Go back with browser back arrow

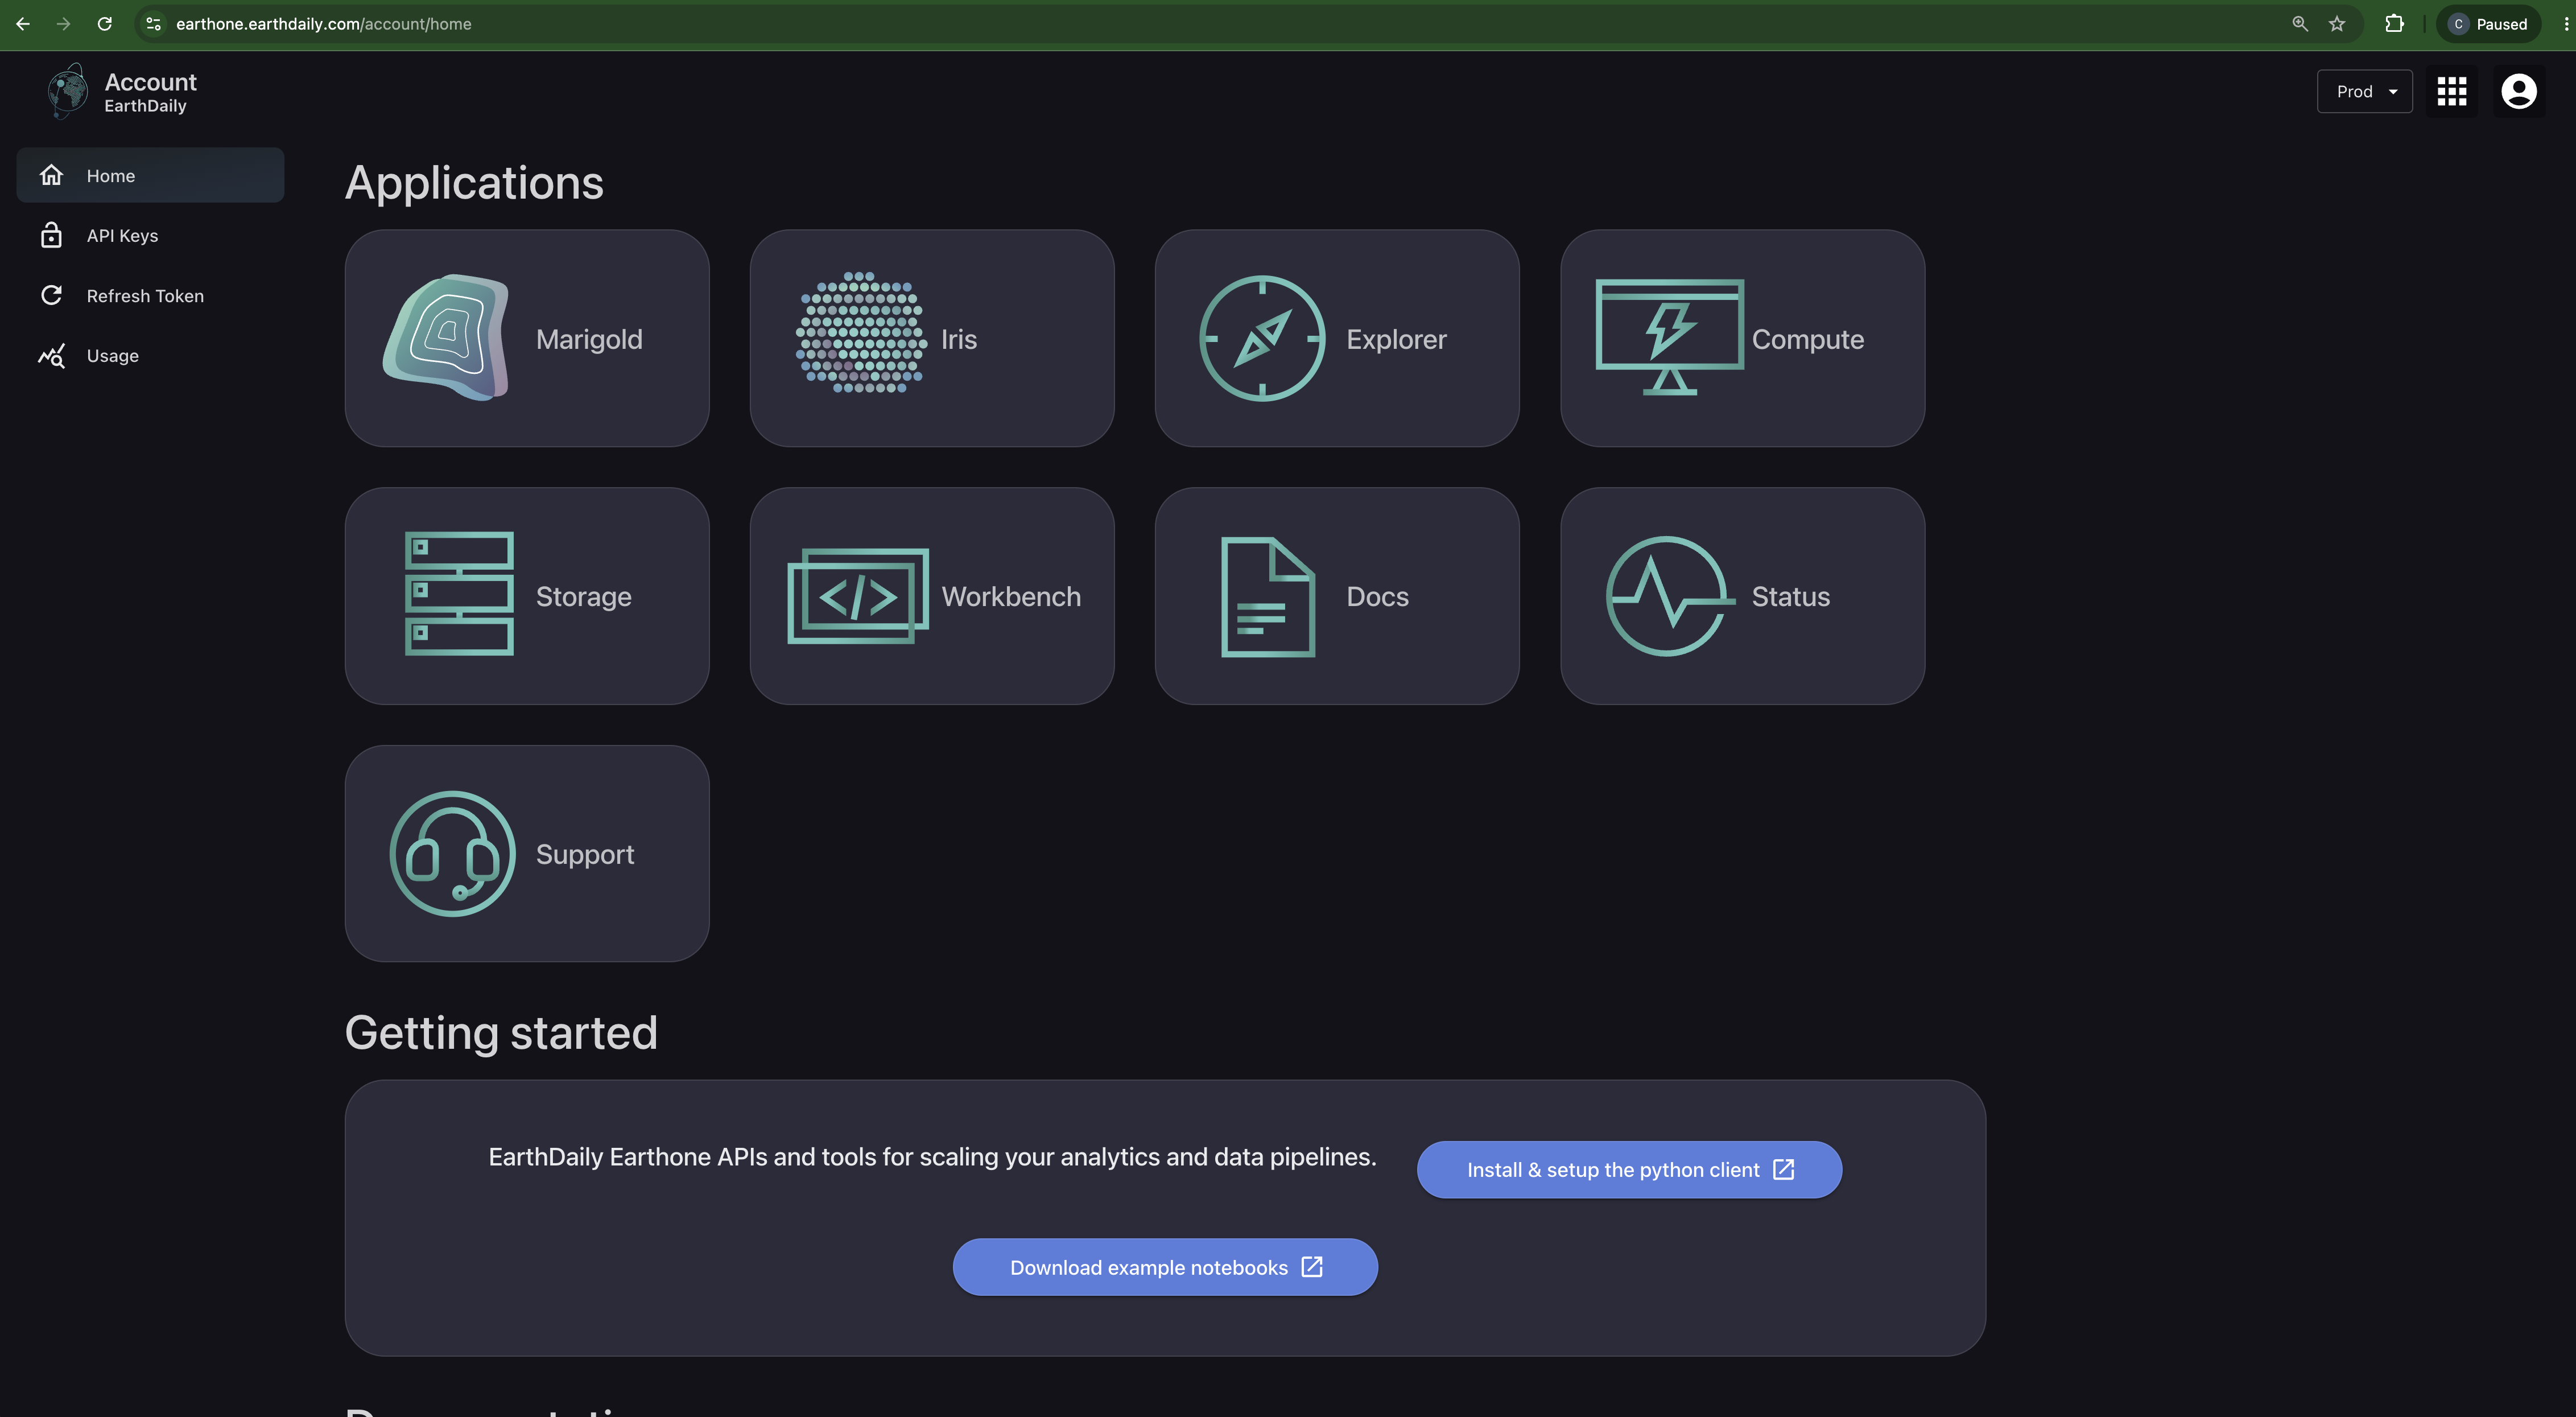pyautogui.click(x=23, y=24)
